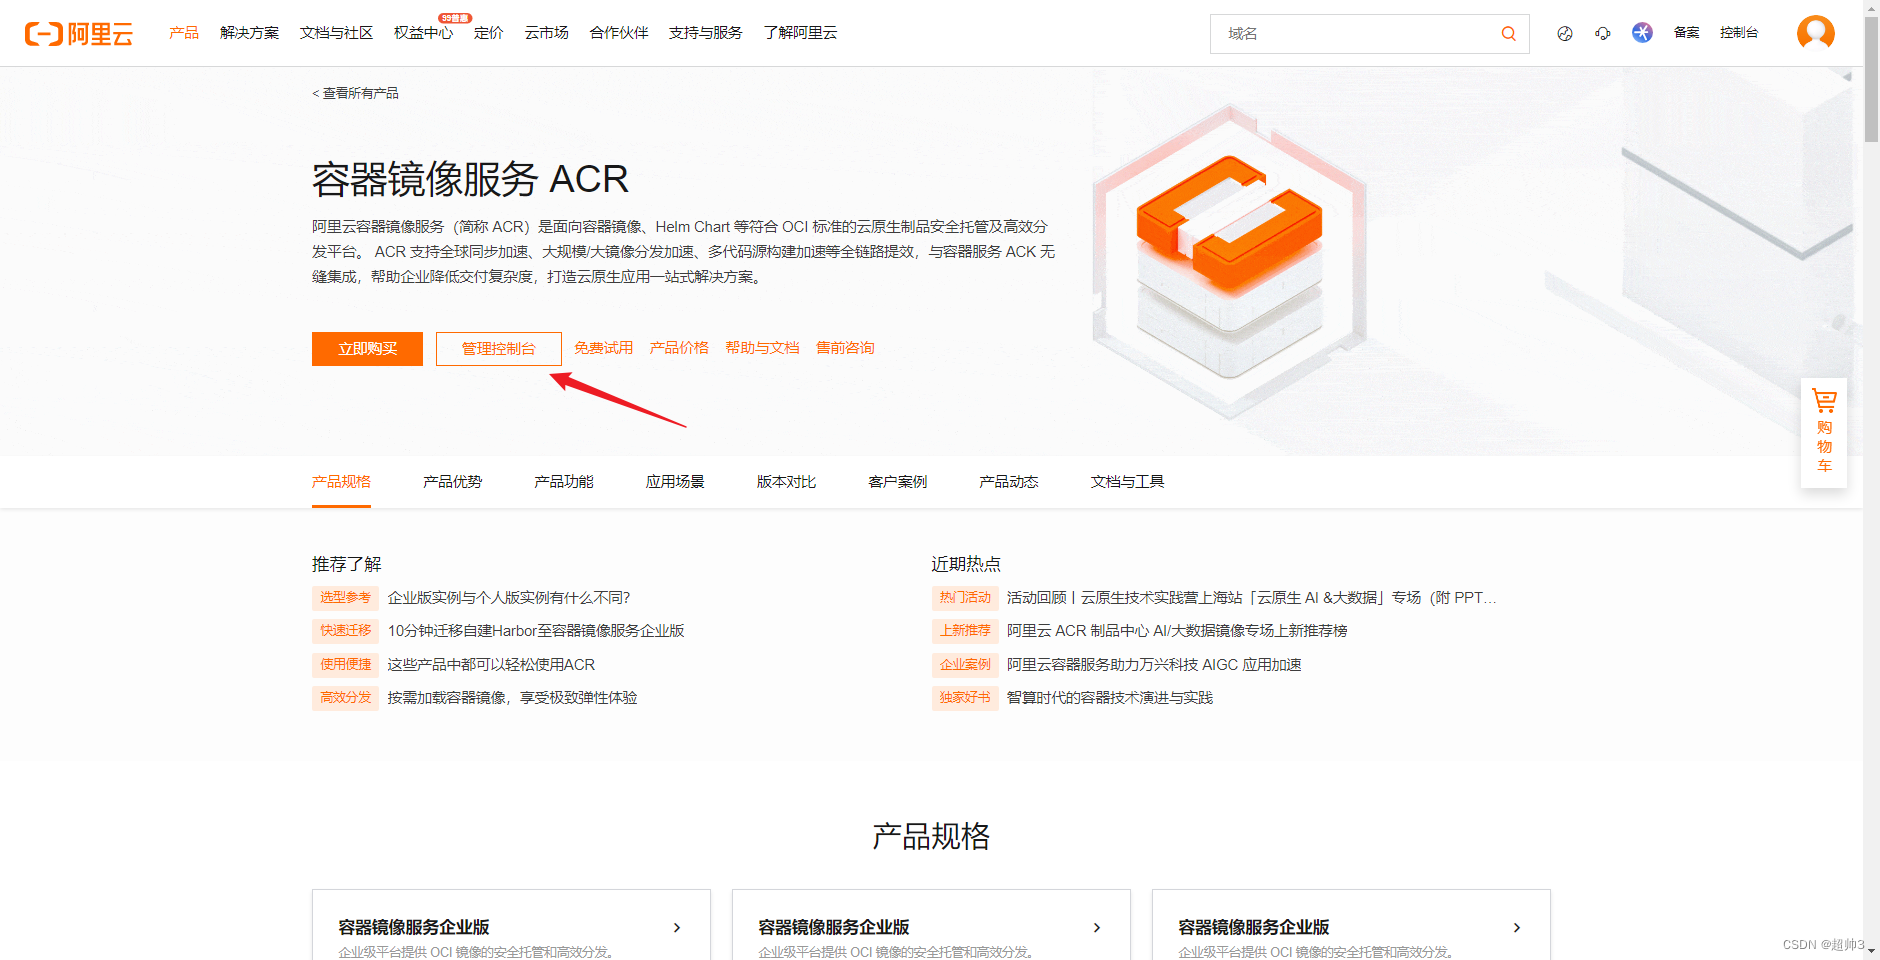
Task: Switch to the 产品功能 tab
Action: (x=563, y=482)
